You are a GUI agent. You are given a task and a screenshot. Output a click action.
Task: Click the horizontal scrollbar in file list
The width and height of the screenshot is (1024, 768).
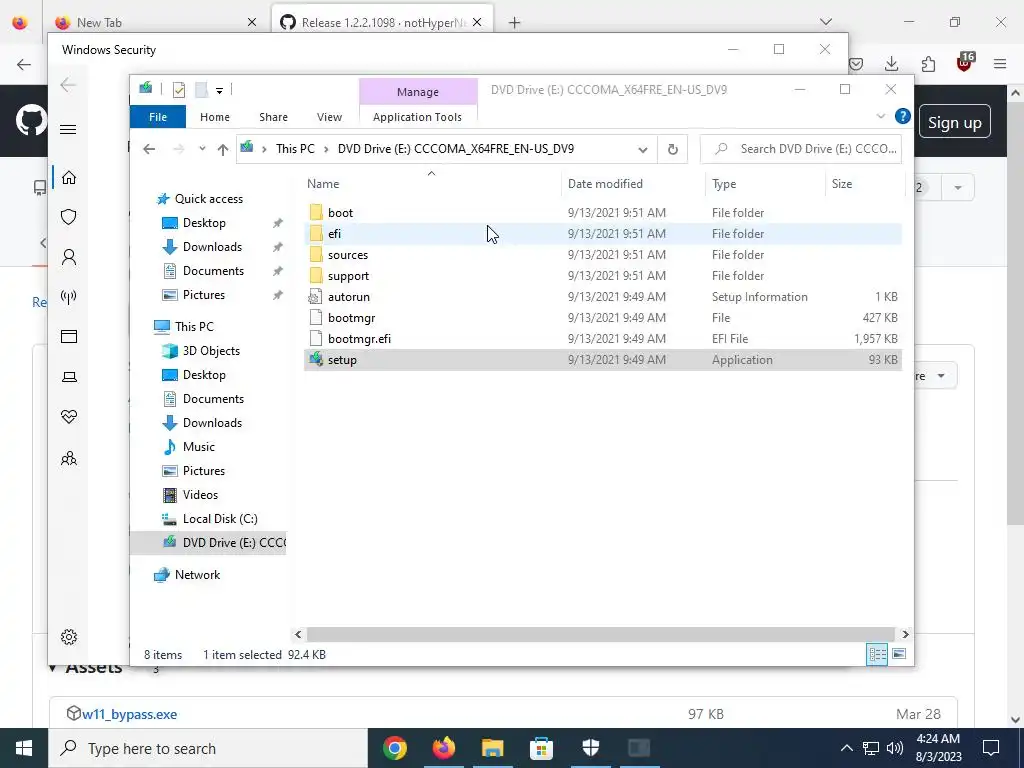600,634
